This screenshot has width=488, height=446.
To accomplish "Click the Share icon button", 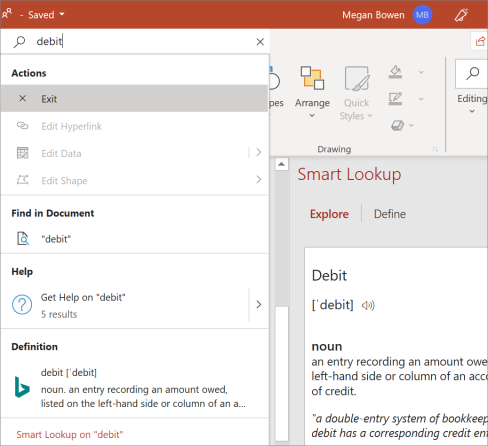I will tap(480, 41).
